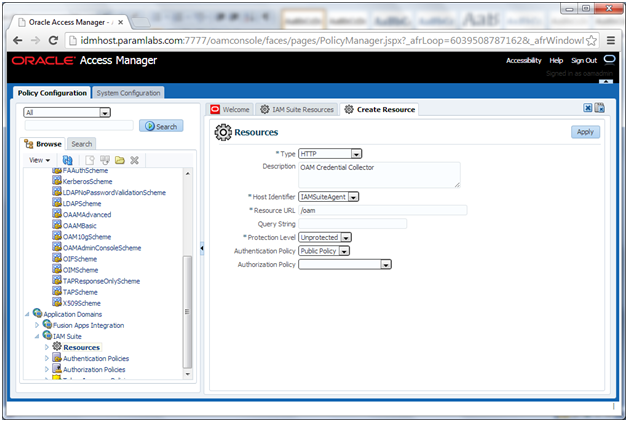Click the Authentication Policies icon
The image size is (628, 422).
tap(57, 357)
